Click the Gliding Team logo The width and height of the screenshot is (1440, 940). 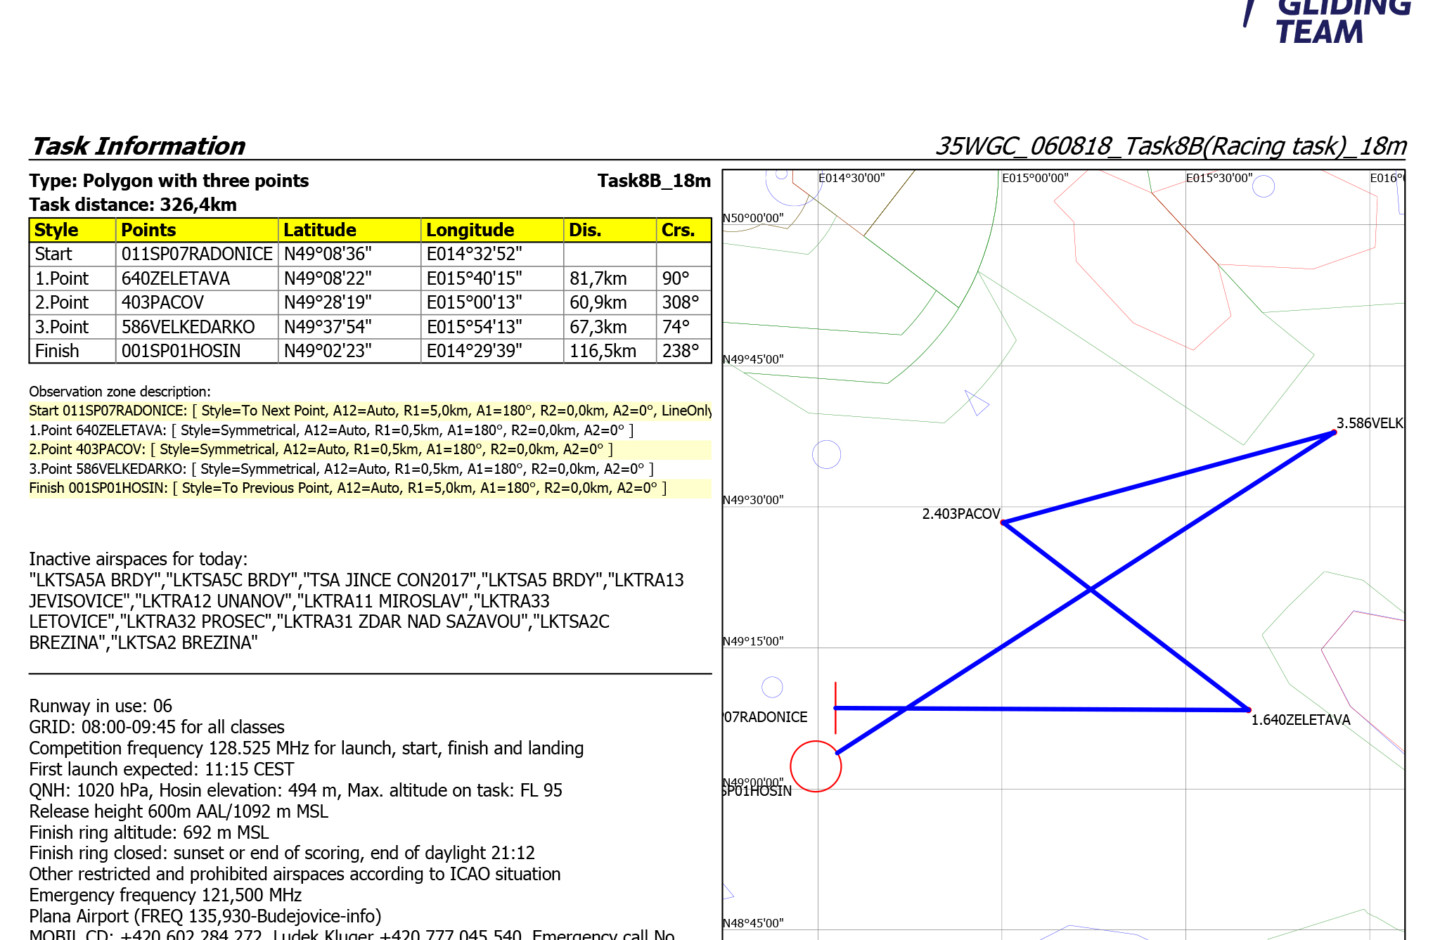pos(1330,20)
